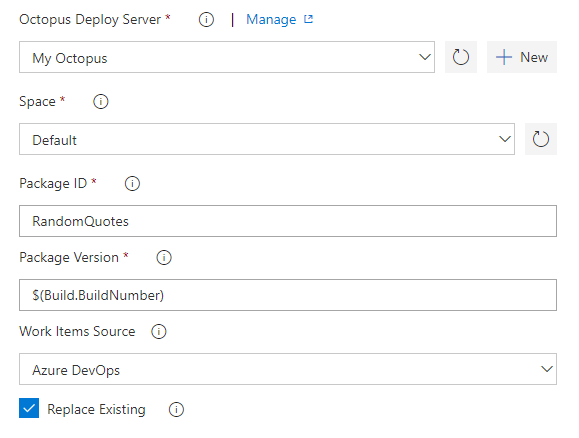Click the Work Items Source label

[77, 331]
